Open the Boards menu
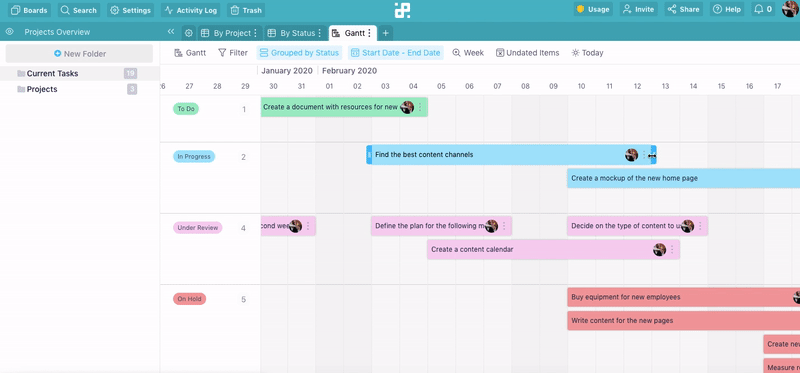The width and height of the screenshot is (800, 373). (30, 10)
